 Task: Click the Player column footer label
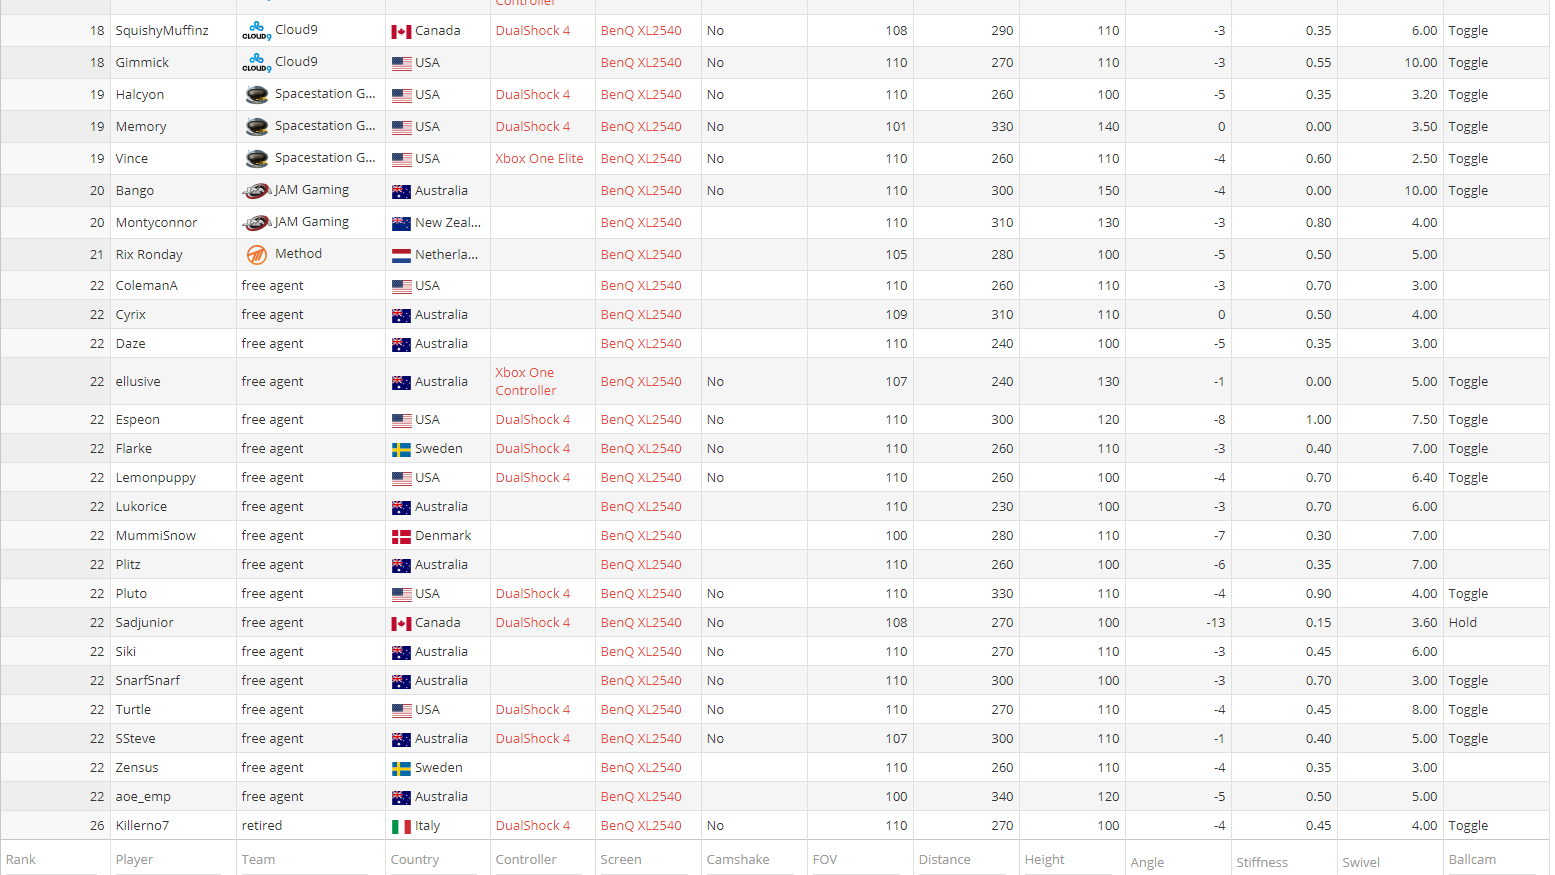134,860
